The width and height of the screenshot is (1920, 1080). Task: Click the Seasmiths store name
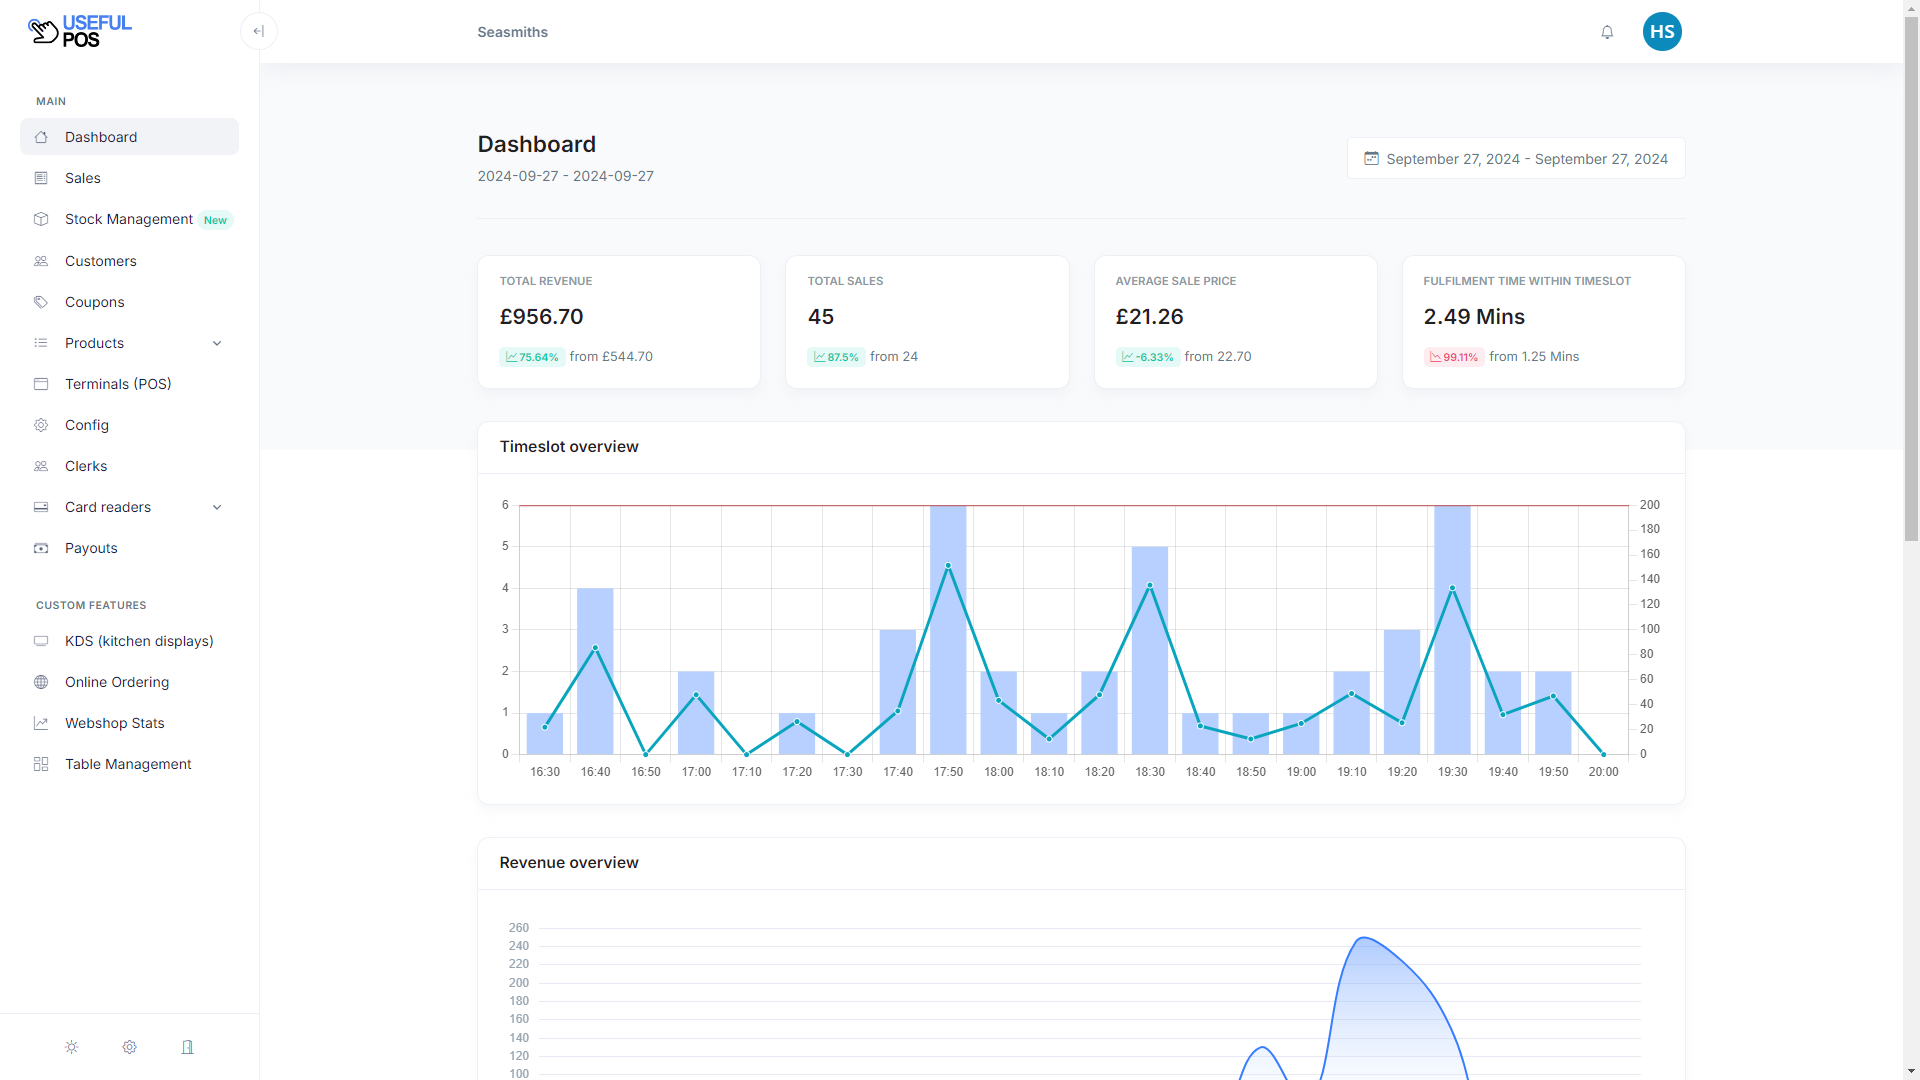pos(512,32)
